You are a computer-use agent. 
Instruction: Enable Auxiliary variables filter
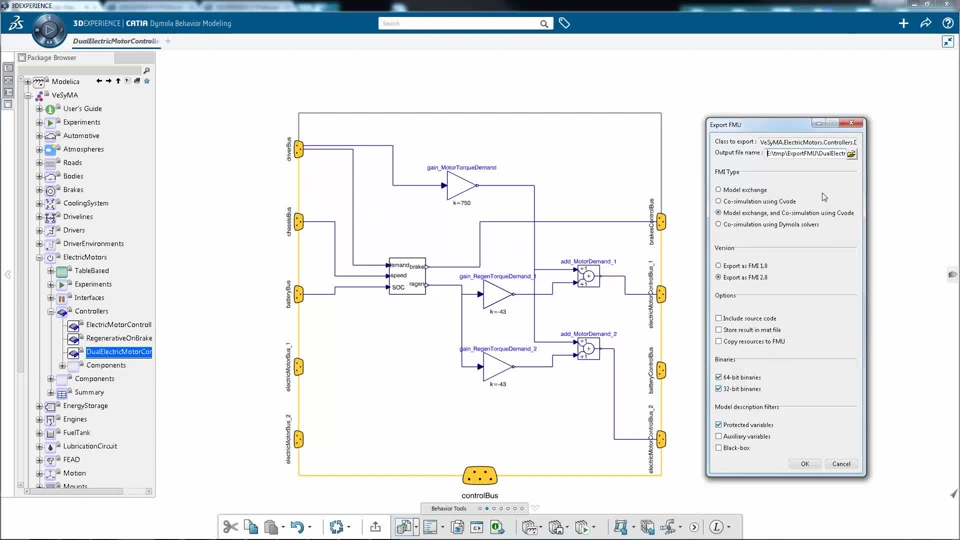tap(718, 437)
